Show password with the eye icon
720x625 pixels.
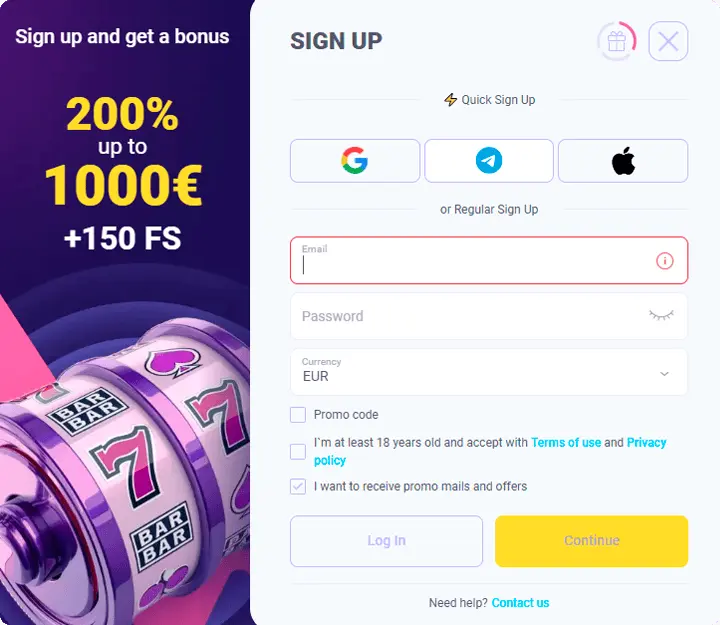(661, 315)
